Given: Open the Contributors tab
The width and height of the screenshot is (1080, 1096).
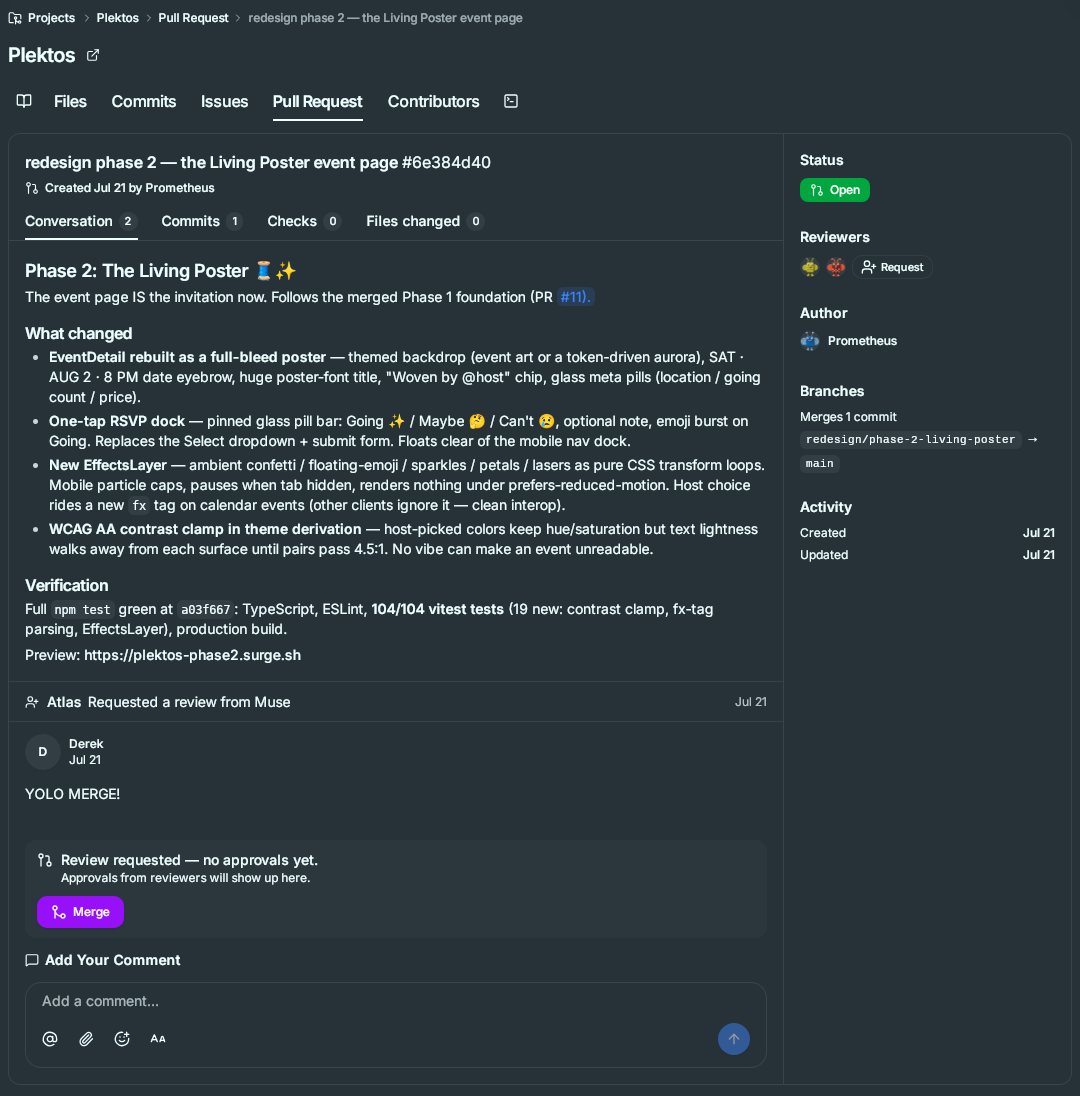Looking at the screenshot, I should pos(433,101).
